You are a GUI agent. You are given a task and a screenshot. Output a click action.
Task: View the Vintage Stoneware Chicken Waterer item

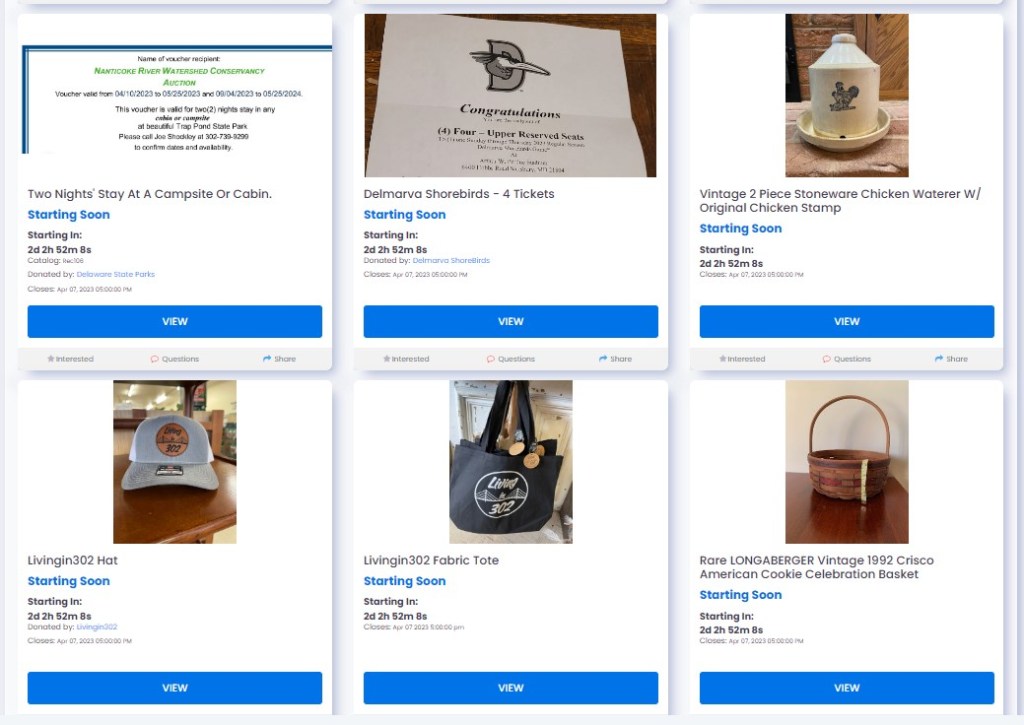[x=846, y=321]
